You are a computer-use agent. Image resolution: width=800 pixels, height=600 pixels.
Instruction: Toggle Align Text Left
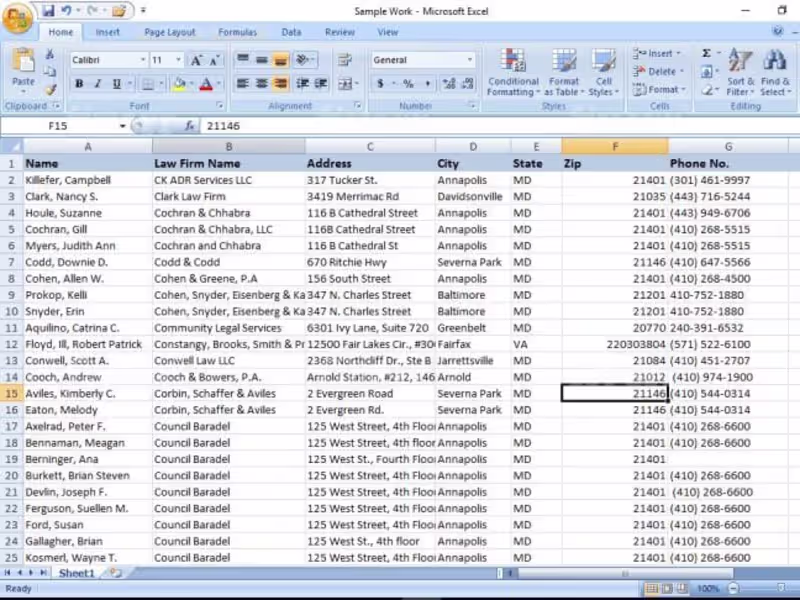[243, 83]
